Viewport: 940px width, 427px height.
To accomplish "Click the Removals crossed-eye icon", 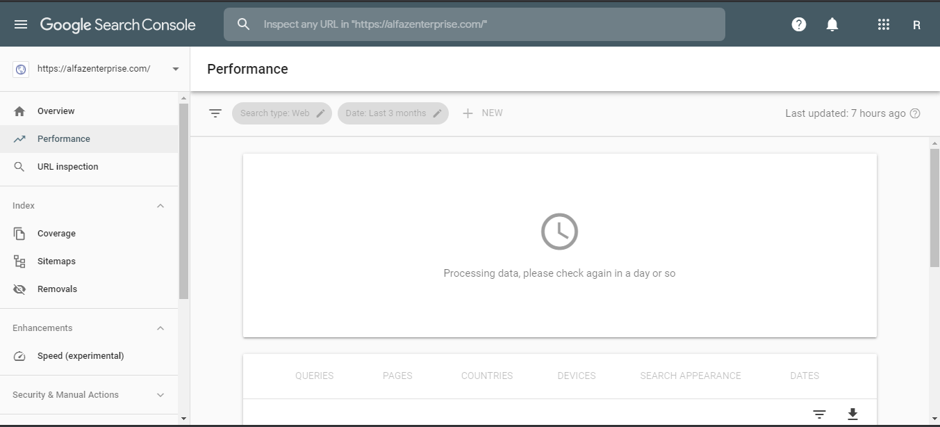I will (19, 289).
